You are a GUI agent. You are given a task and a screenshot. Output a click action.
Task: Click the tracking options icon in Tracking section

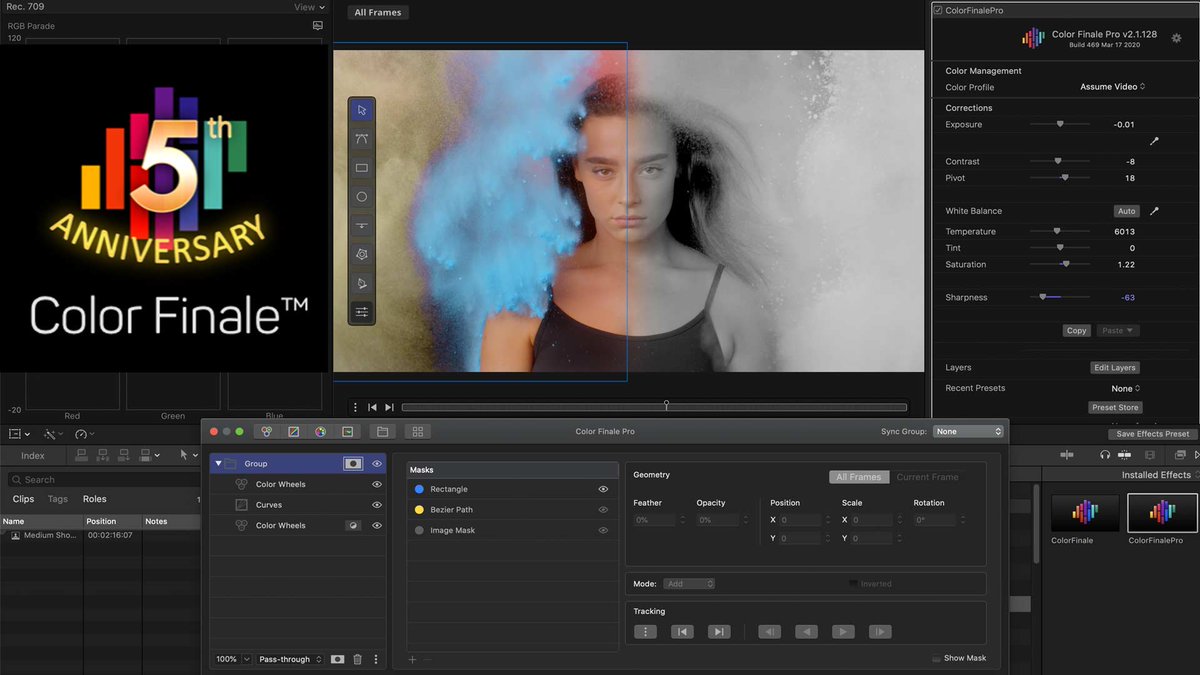[646, 631]
